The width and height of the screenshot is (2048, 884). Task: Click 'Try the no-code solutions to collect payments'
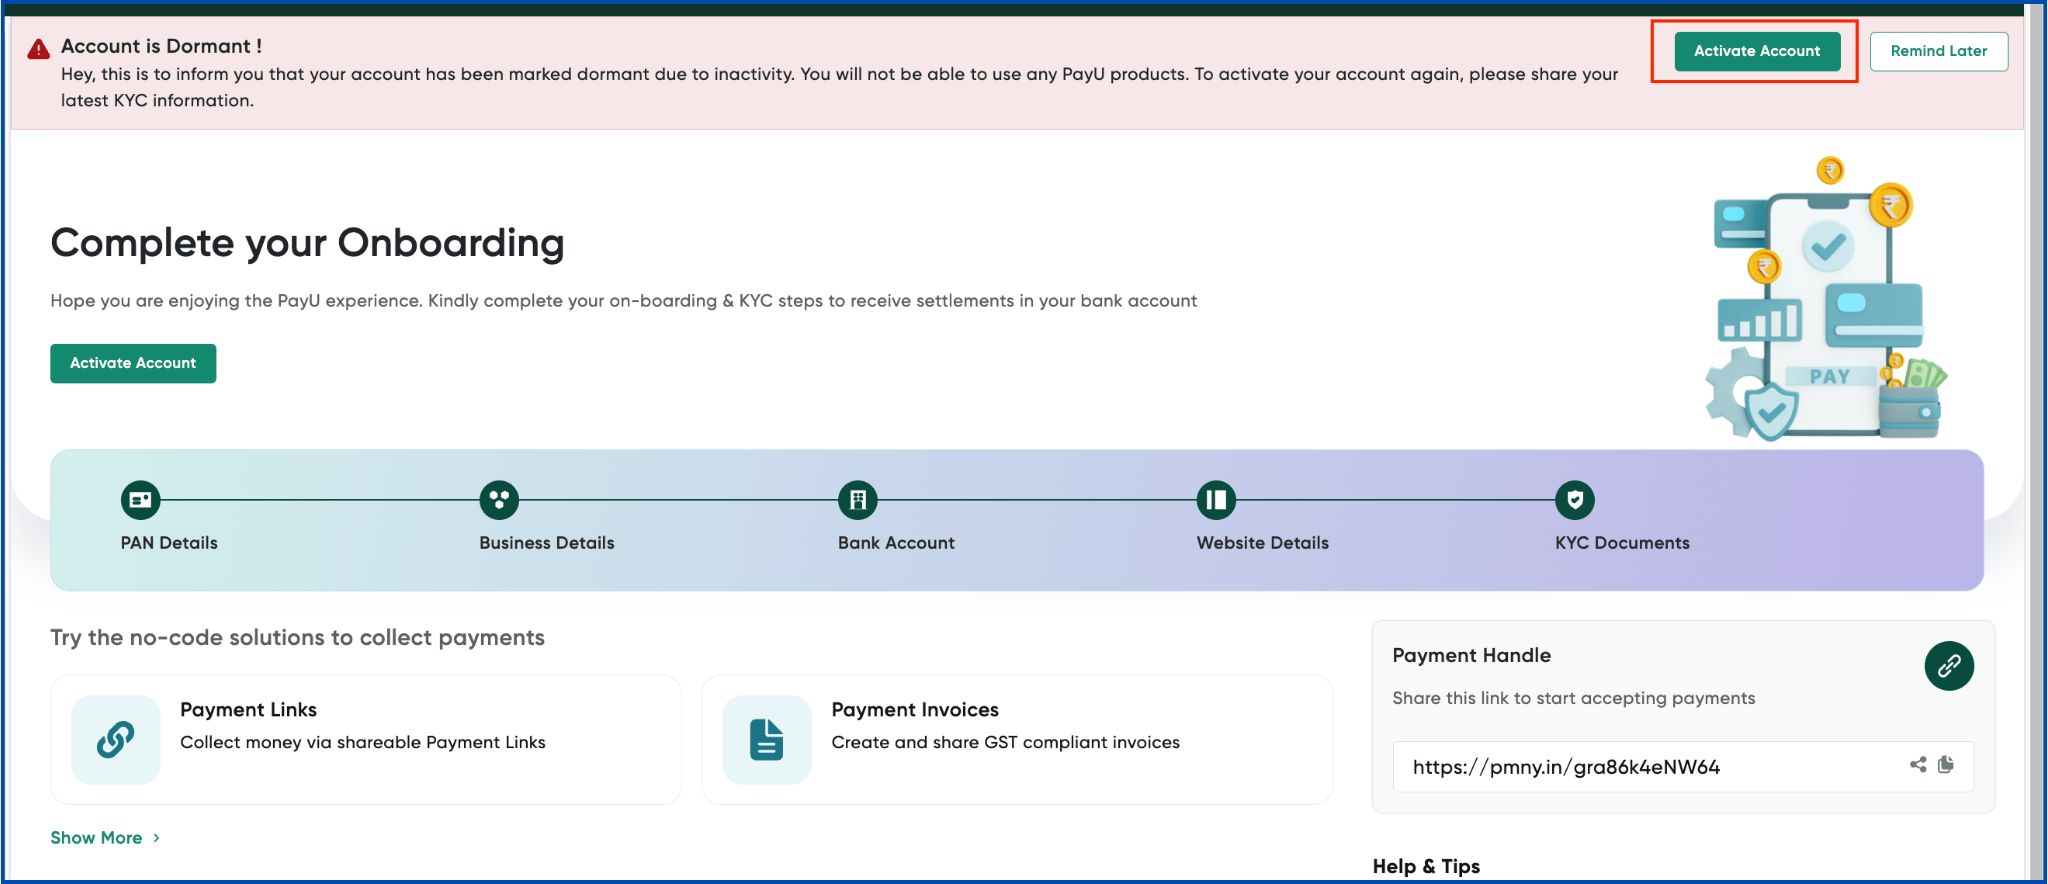coord(298,638)
